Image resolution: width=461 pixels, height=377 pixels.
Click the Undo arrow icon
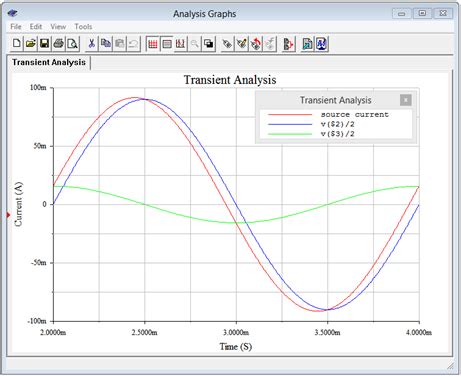(134, 44)
